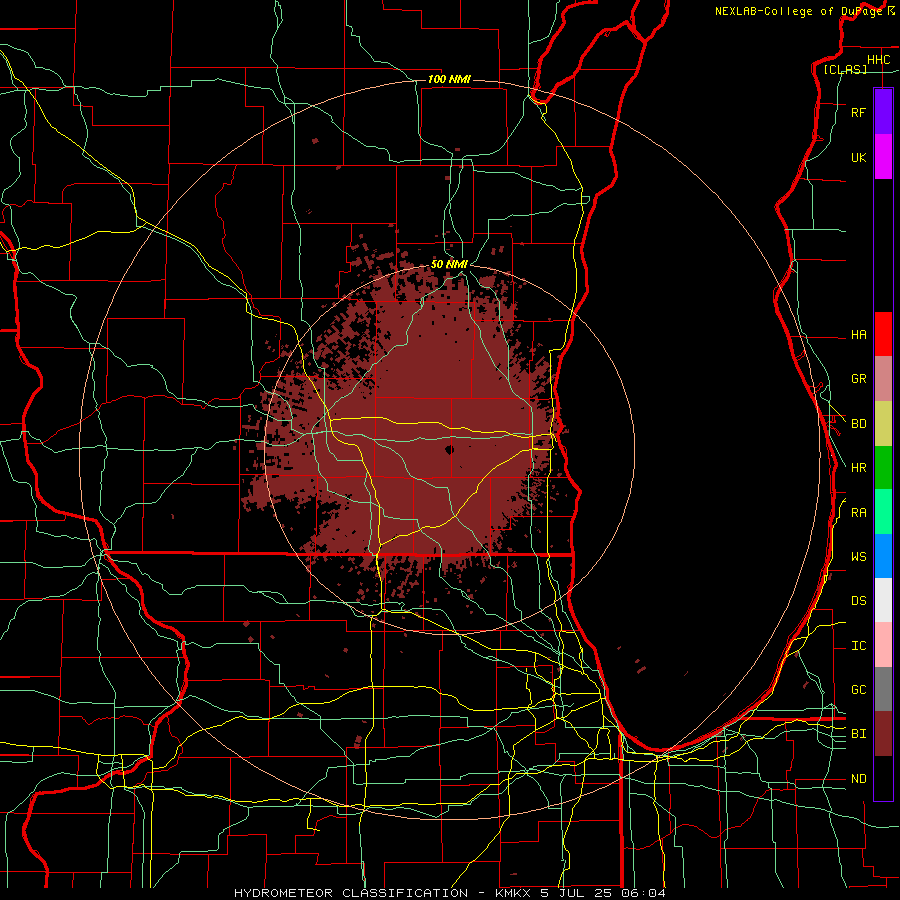Image resolution: width=900 pixels, height=900 pixels.
Task: Click the 'IC' legend label
Action: 859,646
